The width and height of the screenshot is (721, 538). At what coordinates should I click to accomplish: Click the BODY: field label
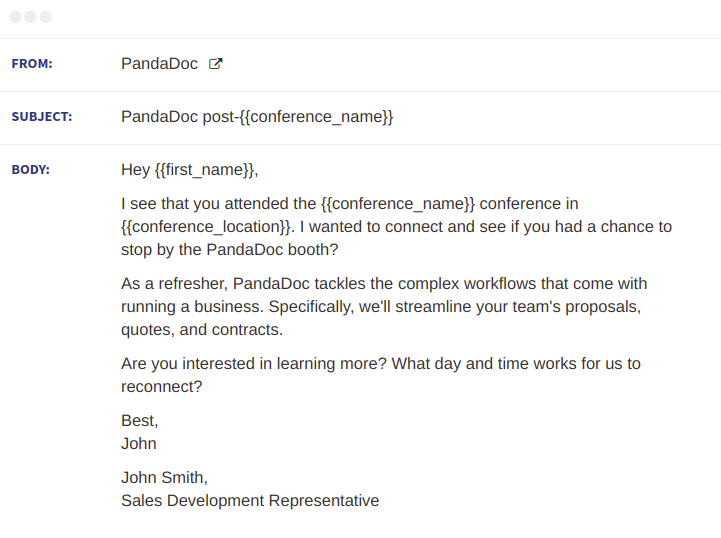pos(30,170)
